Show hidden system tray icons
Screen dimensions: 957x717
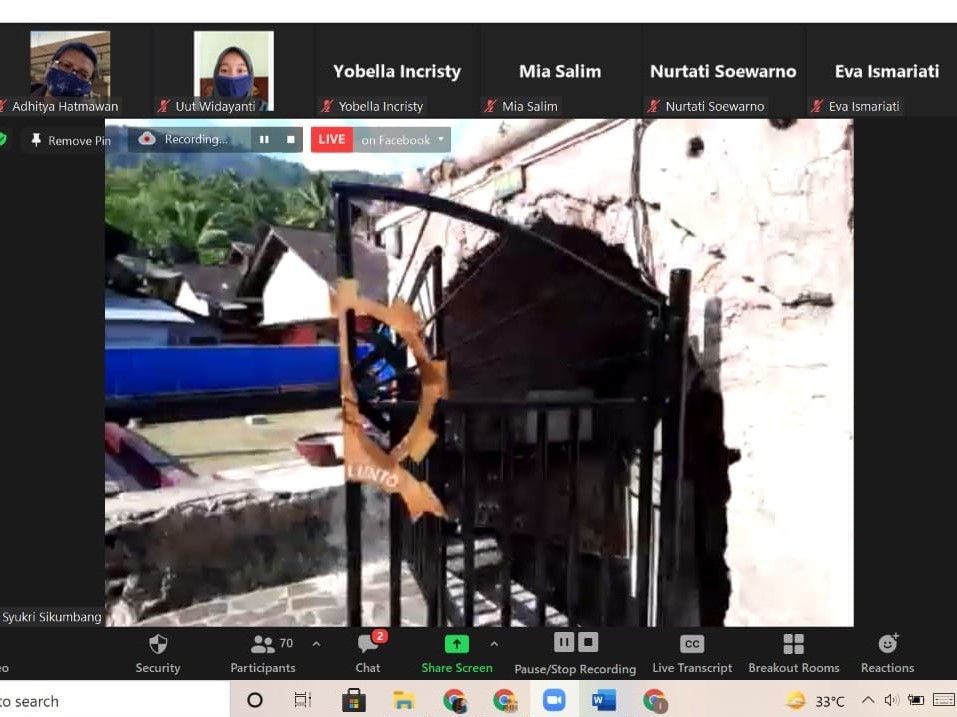pyautogui.click(x=867, y=701)
